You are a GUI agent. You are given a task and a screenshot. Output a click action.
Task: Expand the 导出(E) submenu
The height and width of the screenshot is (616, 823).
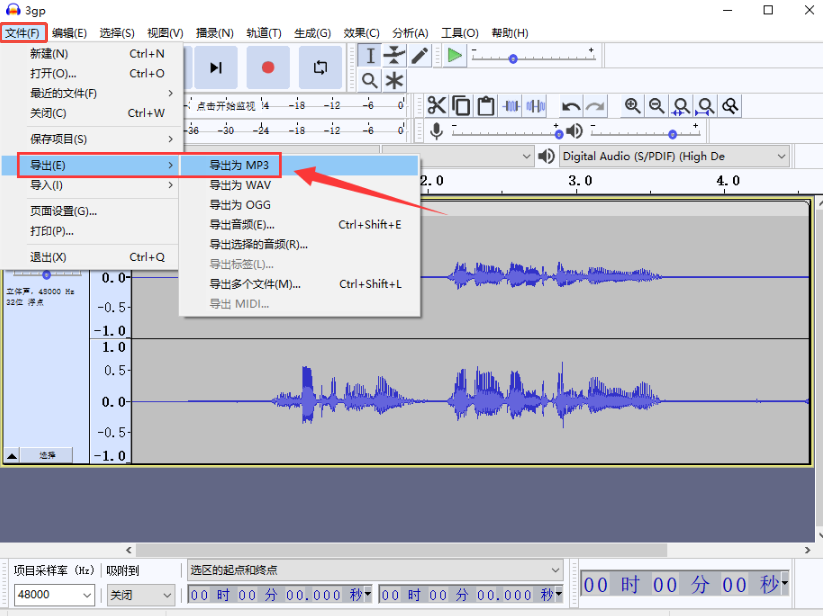coord(92,165)
